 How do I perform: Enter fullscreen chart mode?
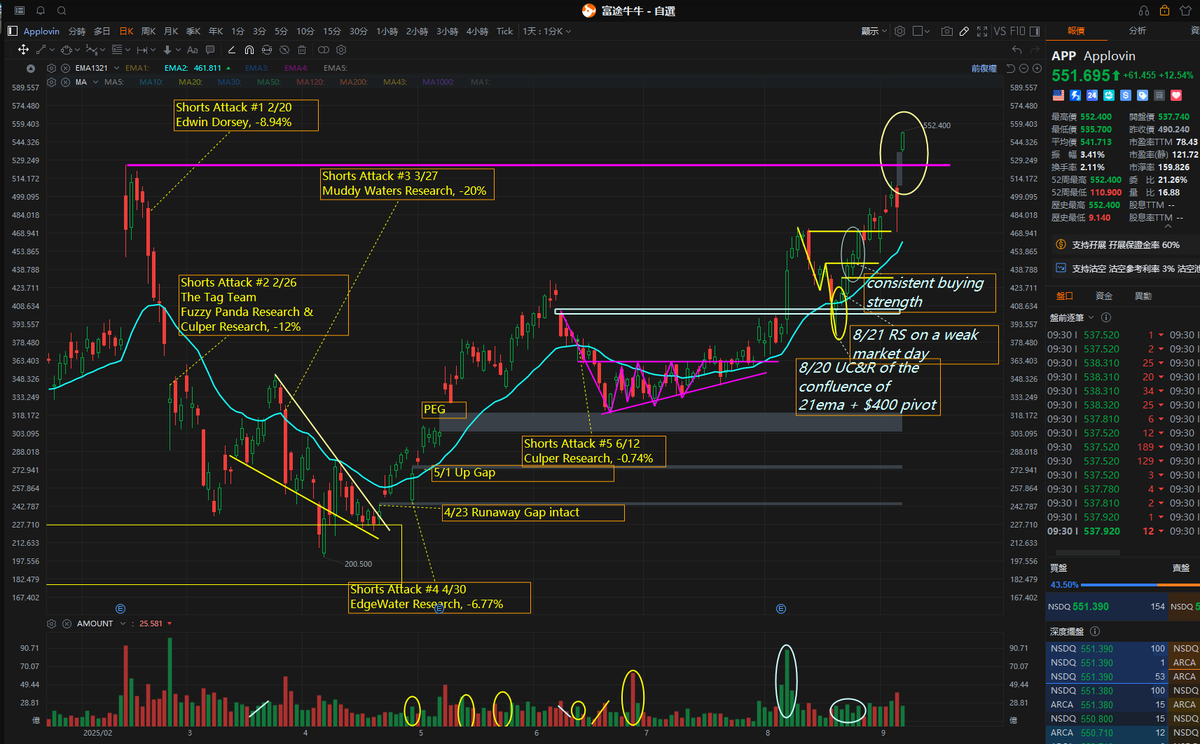pyautogui.click(x=981, y=31)
